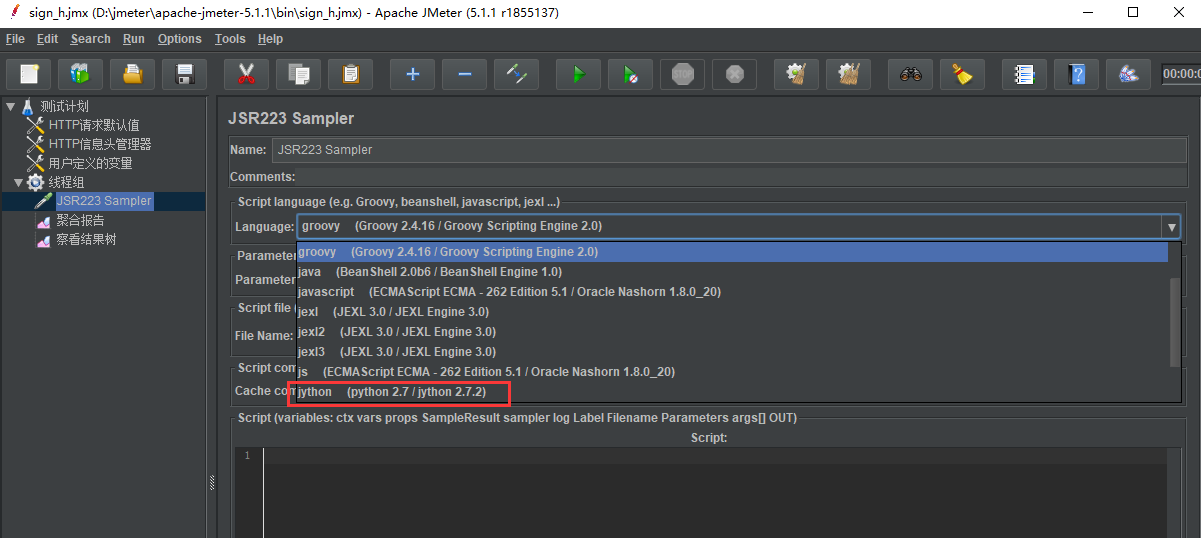The width and height of the screenshot is (1201, 538).
Task: Choose jexl2 option from language list
Action: [x=732, y=332]
